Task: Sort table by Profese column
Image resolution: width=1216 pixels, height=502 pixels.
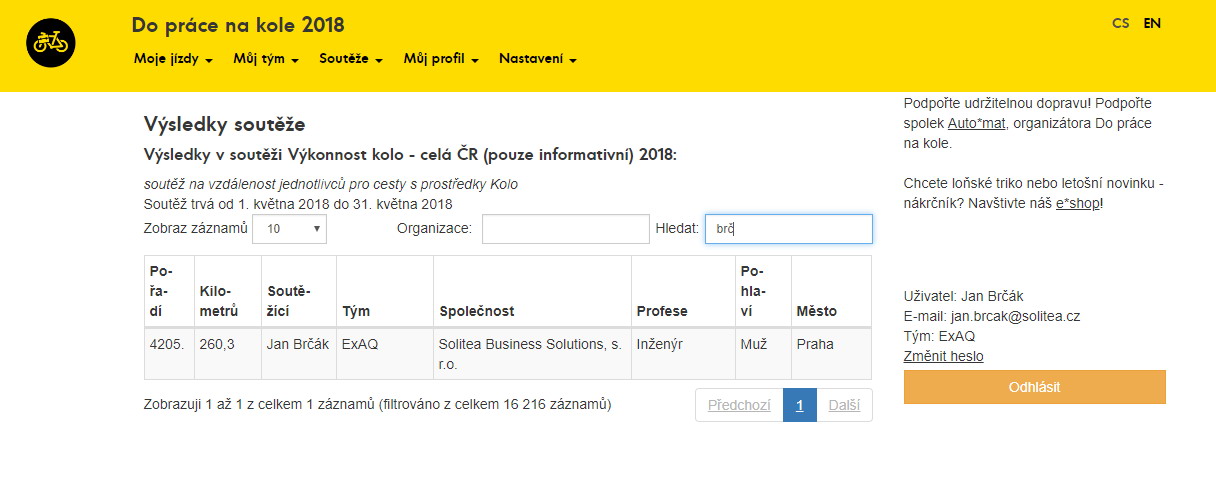Action: click(683, 291)
